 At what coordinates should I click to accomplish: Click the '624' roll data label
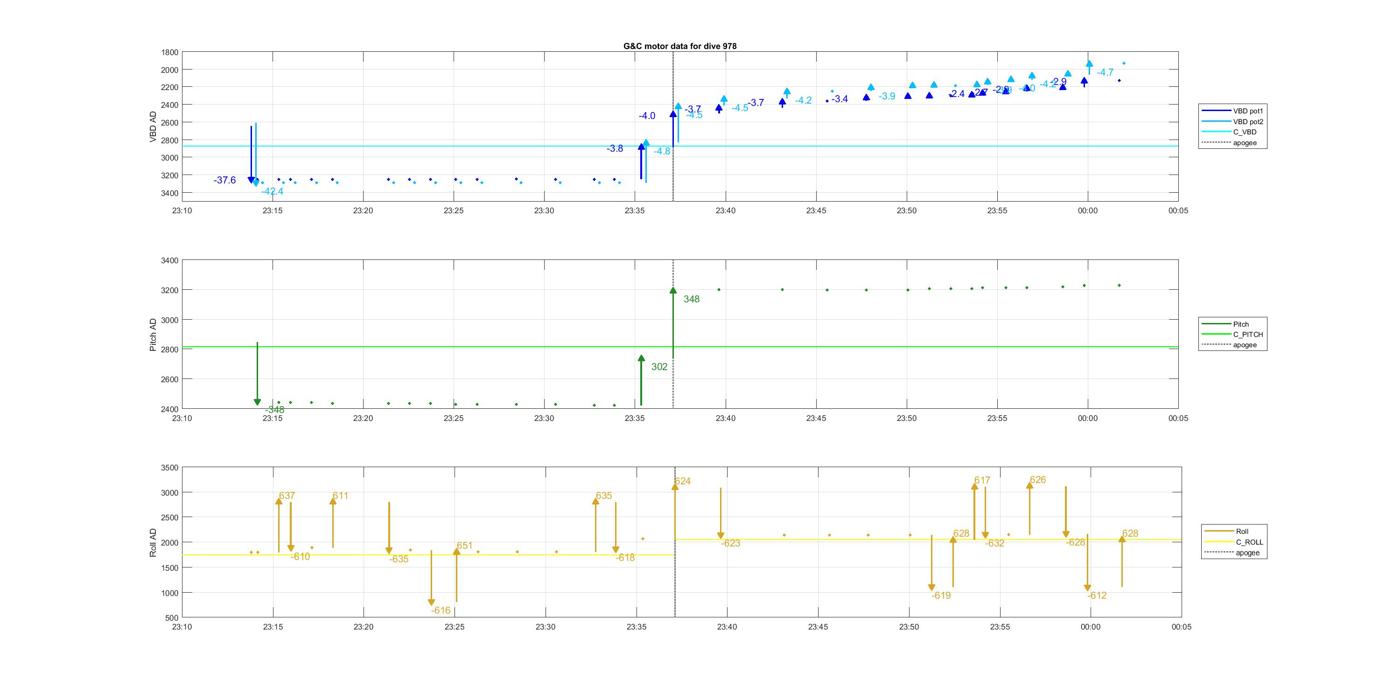pyautogui.click(x=682, y=482)
